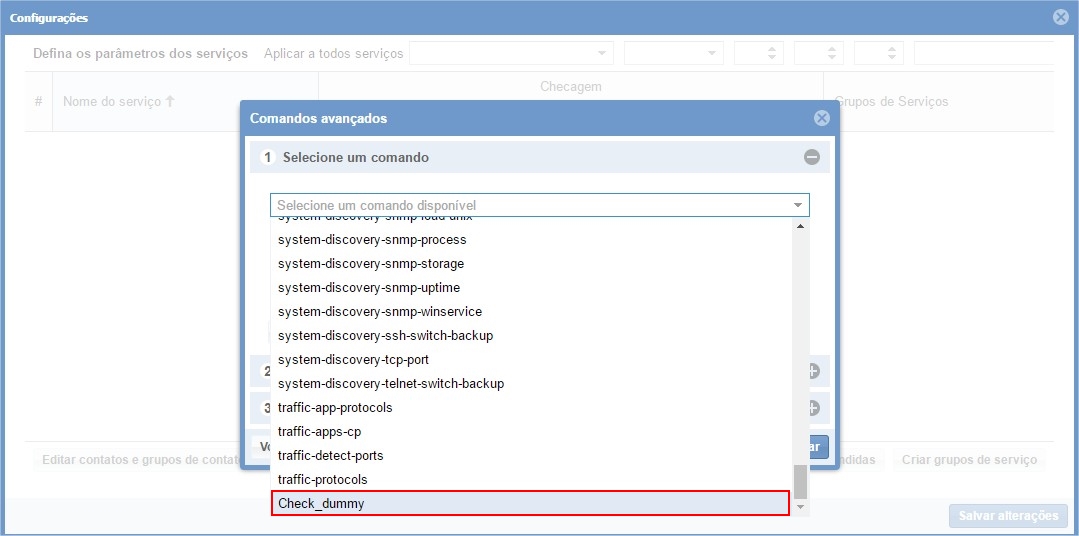Image resolution: width=1079 pixels, height=536 pixels.
Task: Collapse the Selecione um comando section
Action: click(x=812, y=157)
